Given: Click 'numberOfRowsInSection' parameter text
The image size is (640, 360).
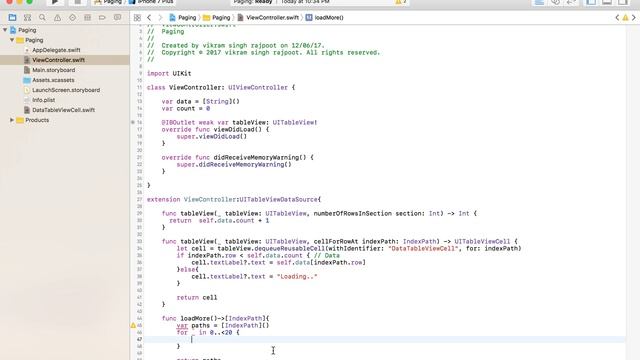Looking at the screenshot, I should pos(353,213).
